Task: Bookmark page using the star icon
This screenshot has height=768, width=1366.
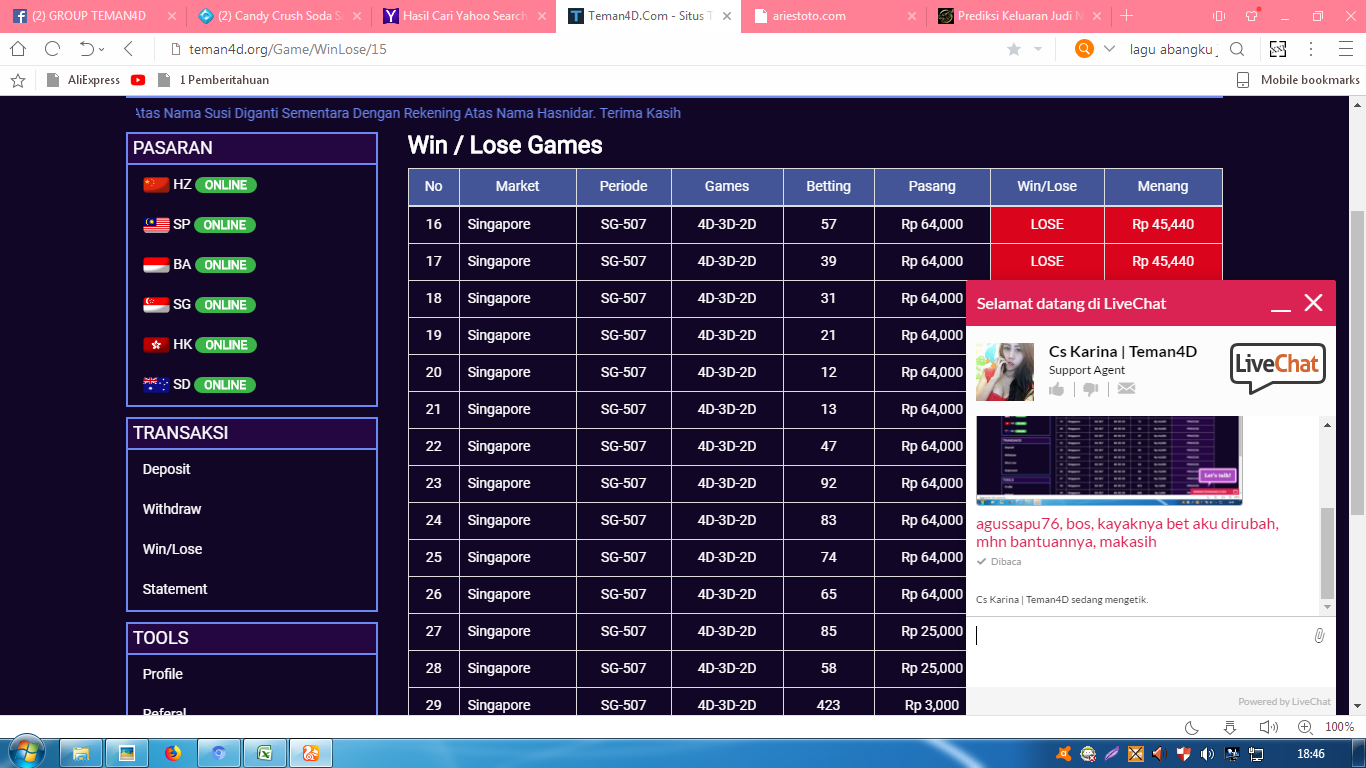Action: coord(1014,49)
